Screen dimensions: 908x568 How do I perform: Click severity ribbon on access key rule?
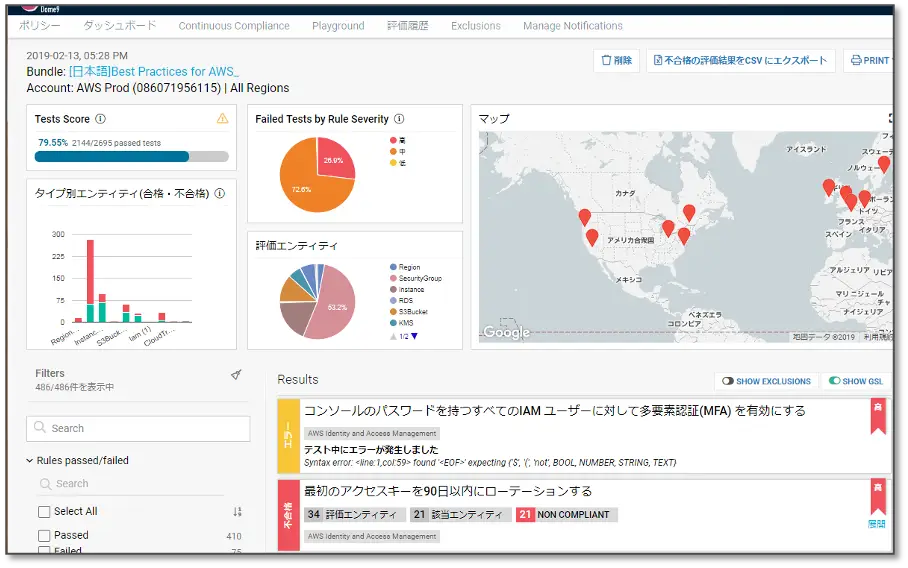pos(878,497)
